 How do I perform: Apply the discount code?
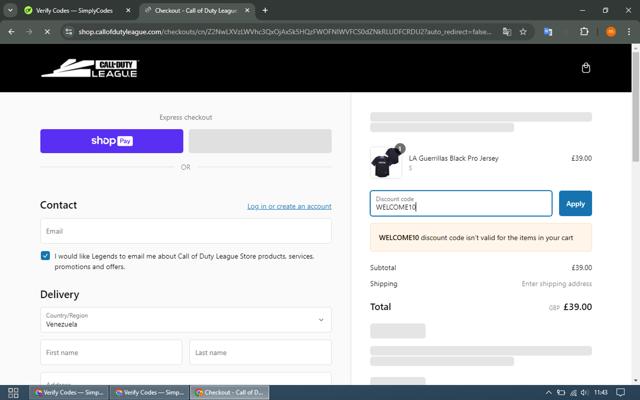(575, 203)
